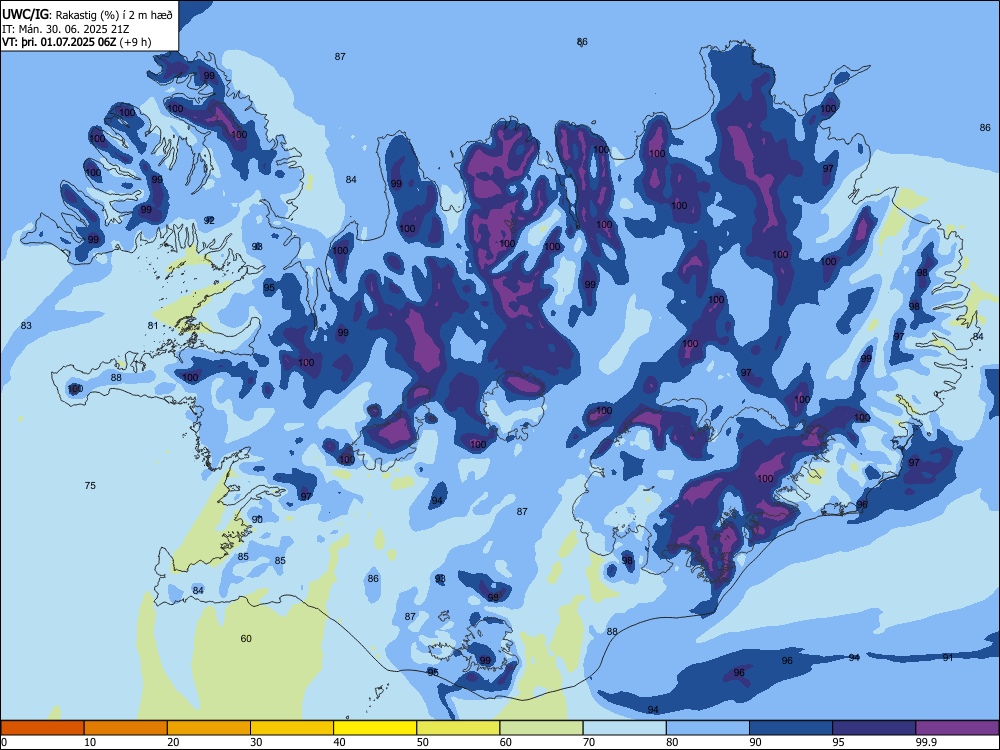Click the map humidity value '83'
The height and width of the screenshot is (750, 1000).
[x=26, y=326]
